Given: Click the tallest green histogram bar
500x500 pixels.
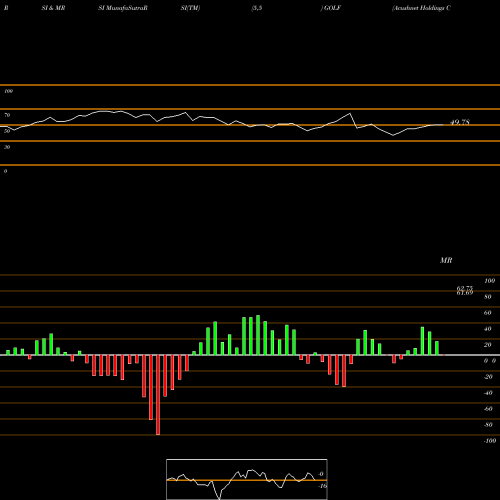Looking at the screenshot, I should pos(258,335).
